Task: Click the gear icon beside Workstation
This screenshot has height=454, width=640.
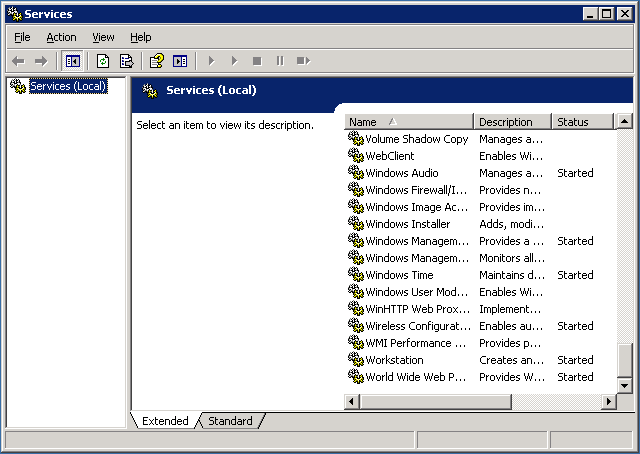Action: click(356, 360)
